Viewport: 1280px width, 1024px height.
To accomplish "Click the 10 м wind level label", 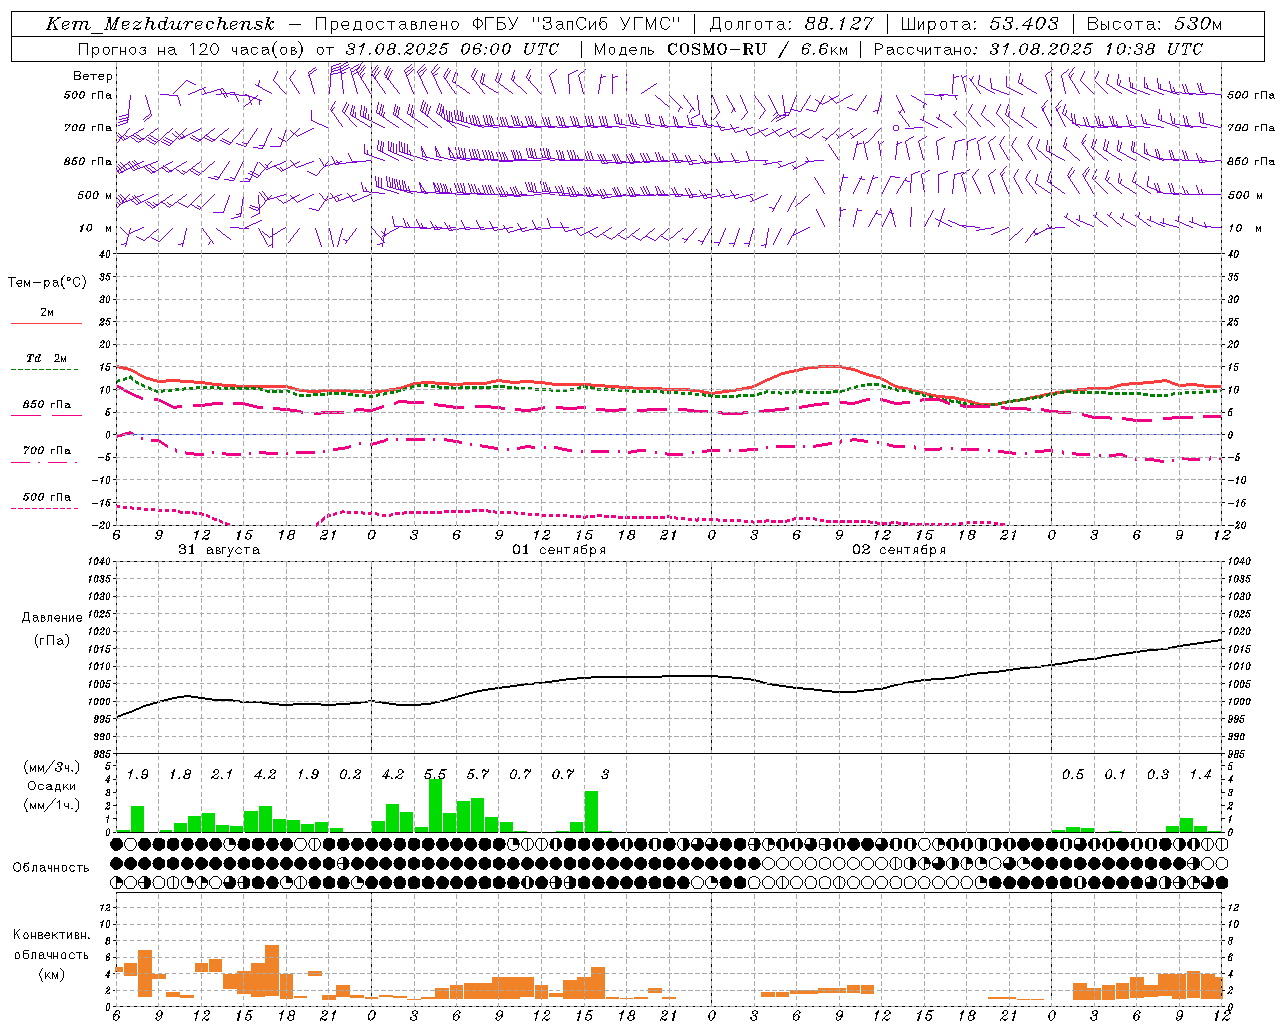I will pos(96,228).
